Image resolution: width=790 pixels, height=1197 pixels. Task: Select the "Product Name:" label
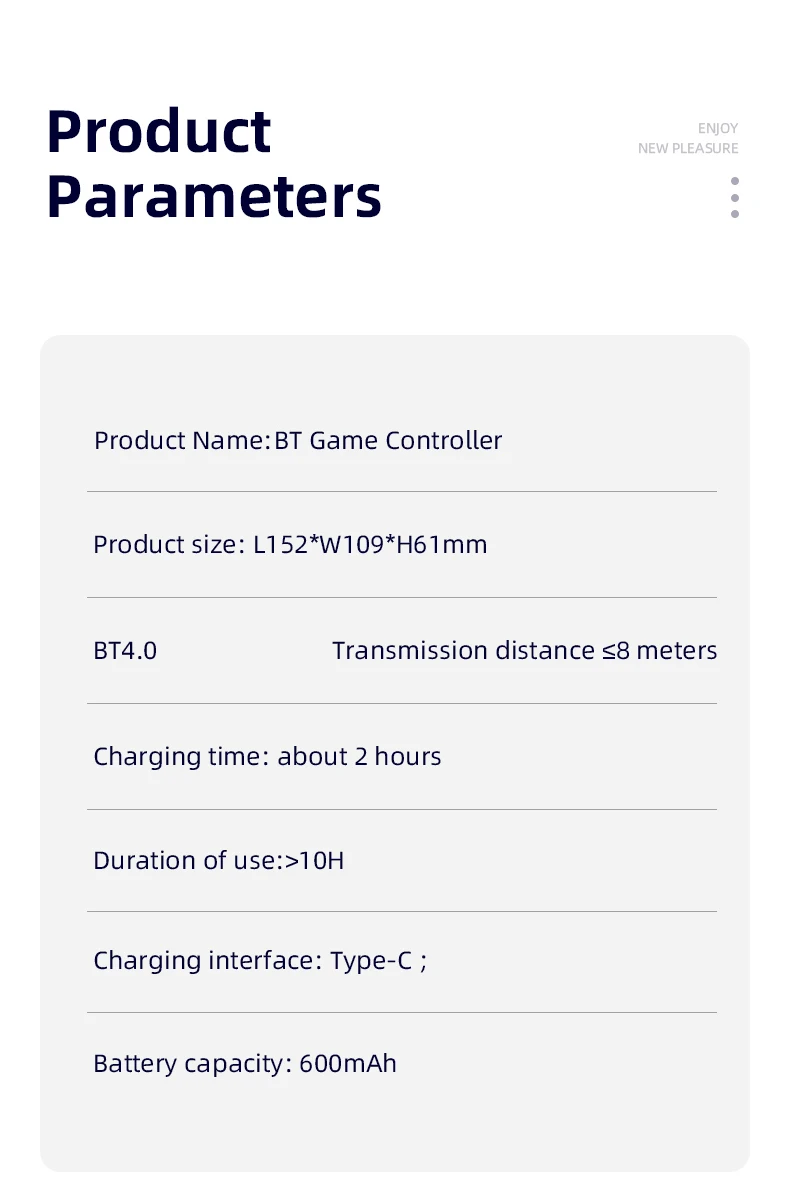[x=182, y=441]
